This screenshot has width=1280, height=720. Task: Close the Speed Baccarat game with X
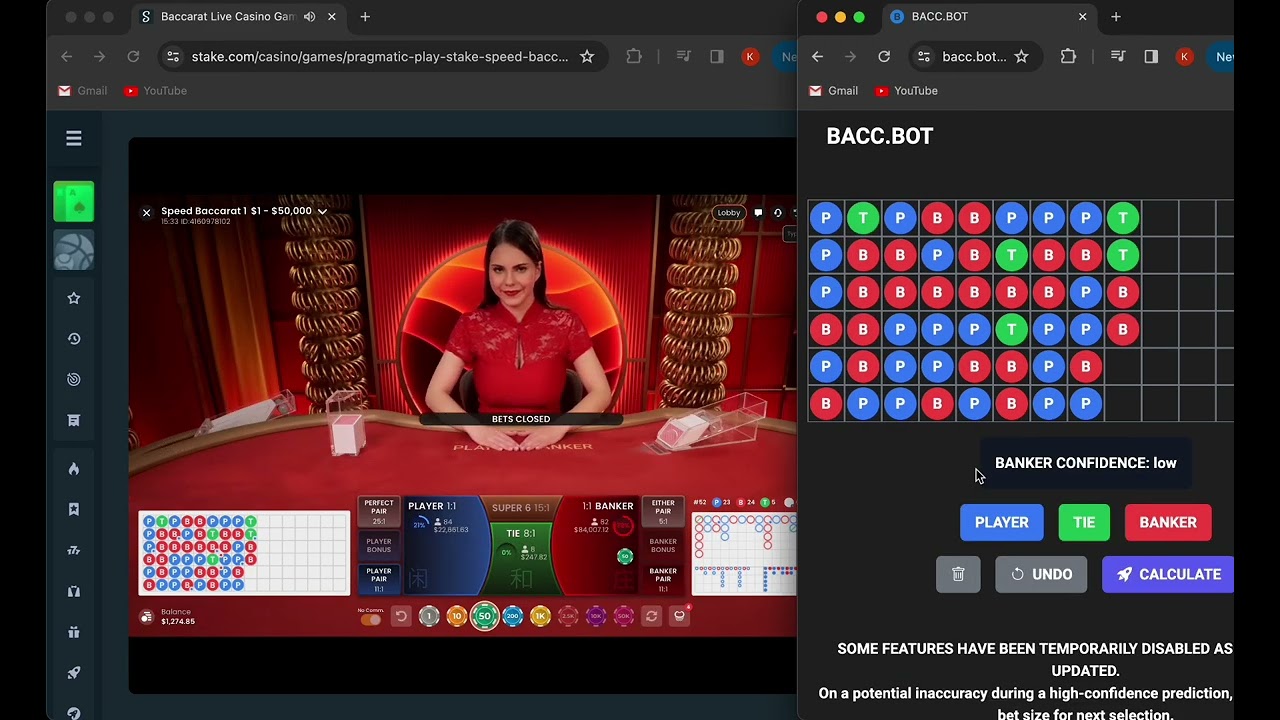click(146, 213)
